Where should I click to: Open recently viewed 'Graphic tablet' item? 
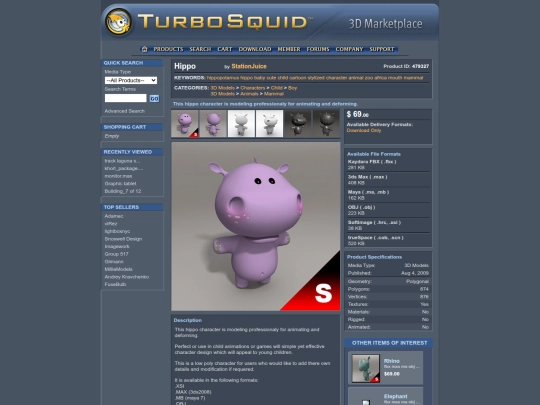(x=120, y=184)
